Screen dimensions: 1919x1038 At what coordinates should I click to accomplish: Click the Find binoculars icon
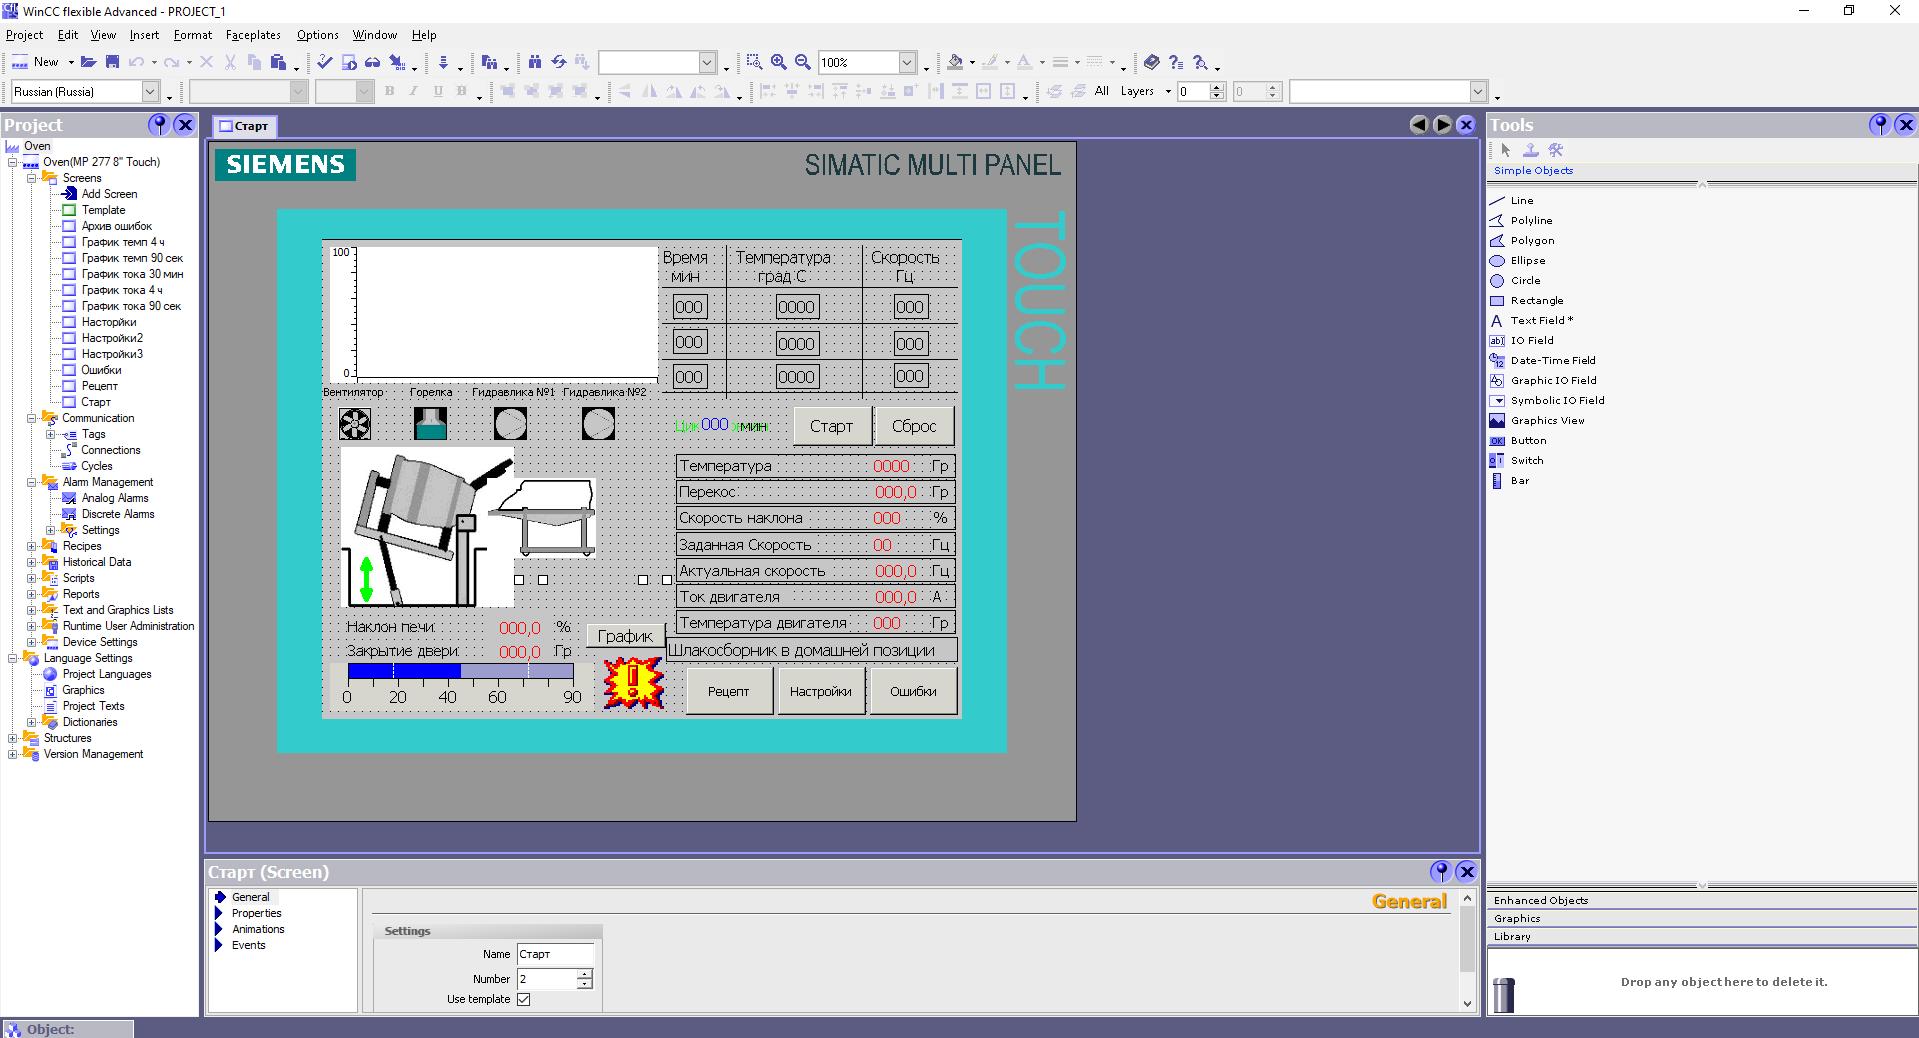pos(535,62)
